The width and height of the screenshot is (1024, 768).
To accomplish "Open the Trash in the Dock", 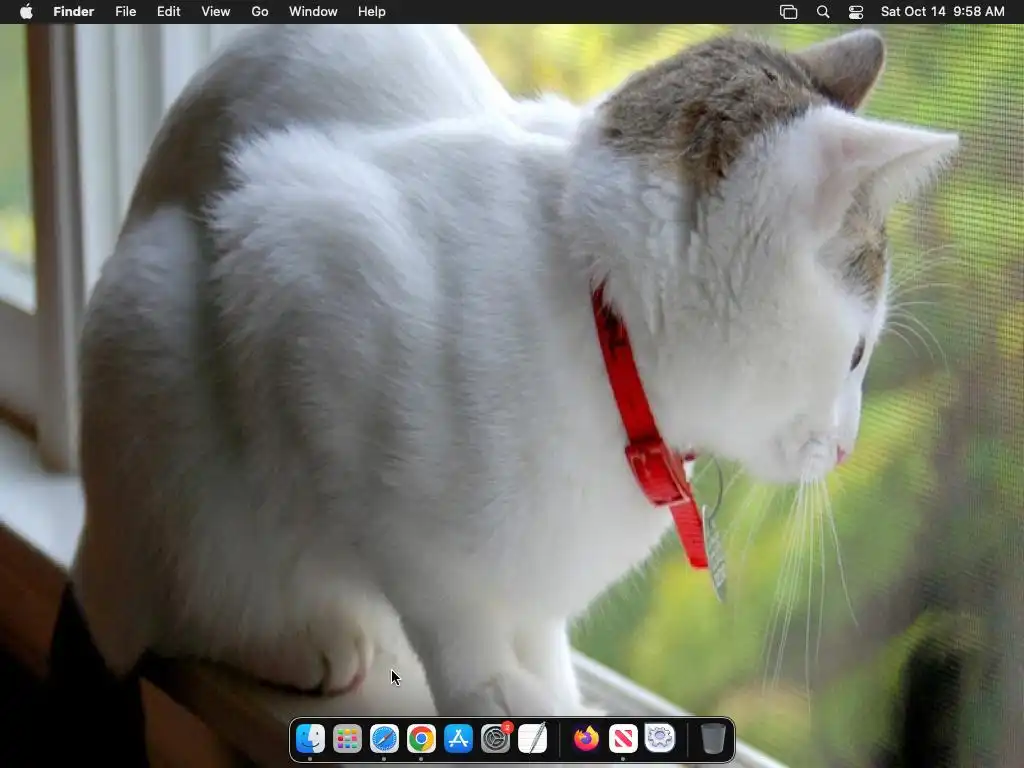I will coord(713,739).
